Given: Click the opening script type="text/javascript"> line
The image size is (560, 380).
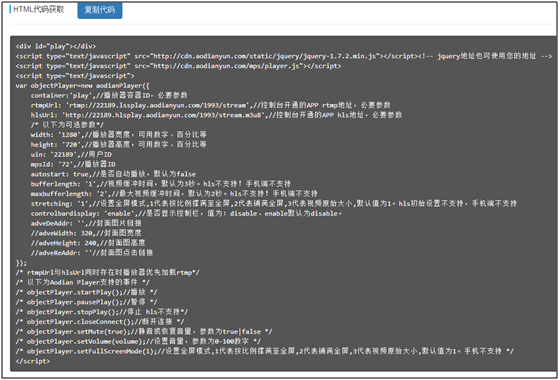Looking at the screenshot, I should (75, 76).
